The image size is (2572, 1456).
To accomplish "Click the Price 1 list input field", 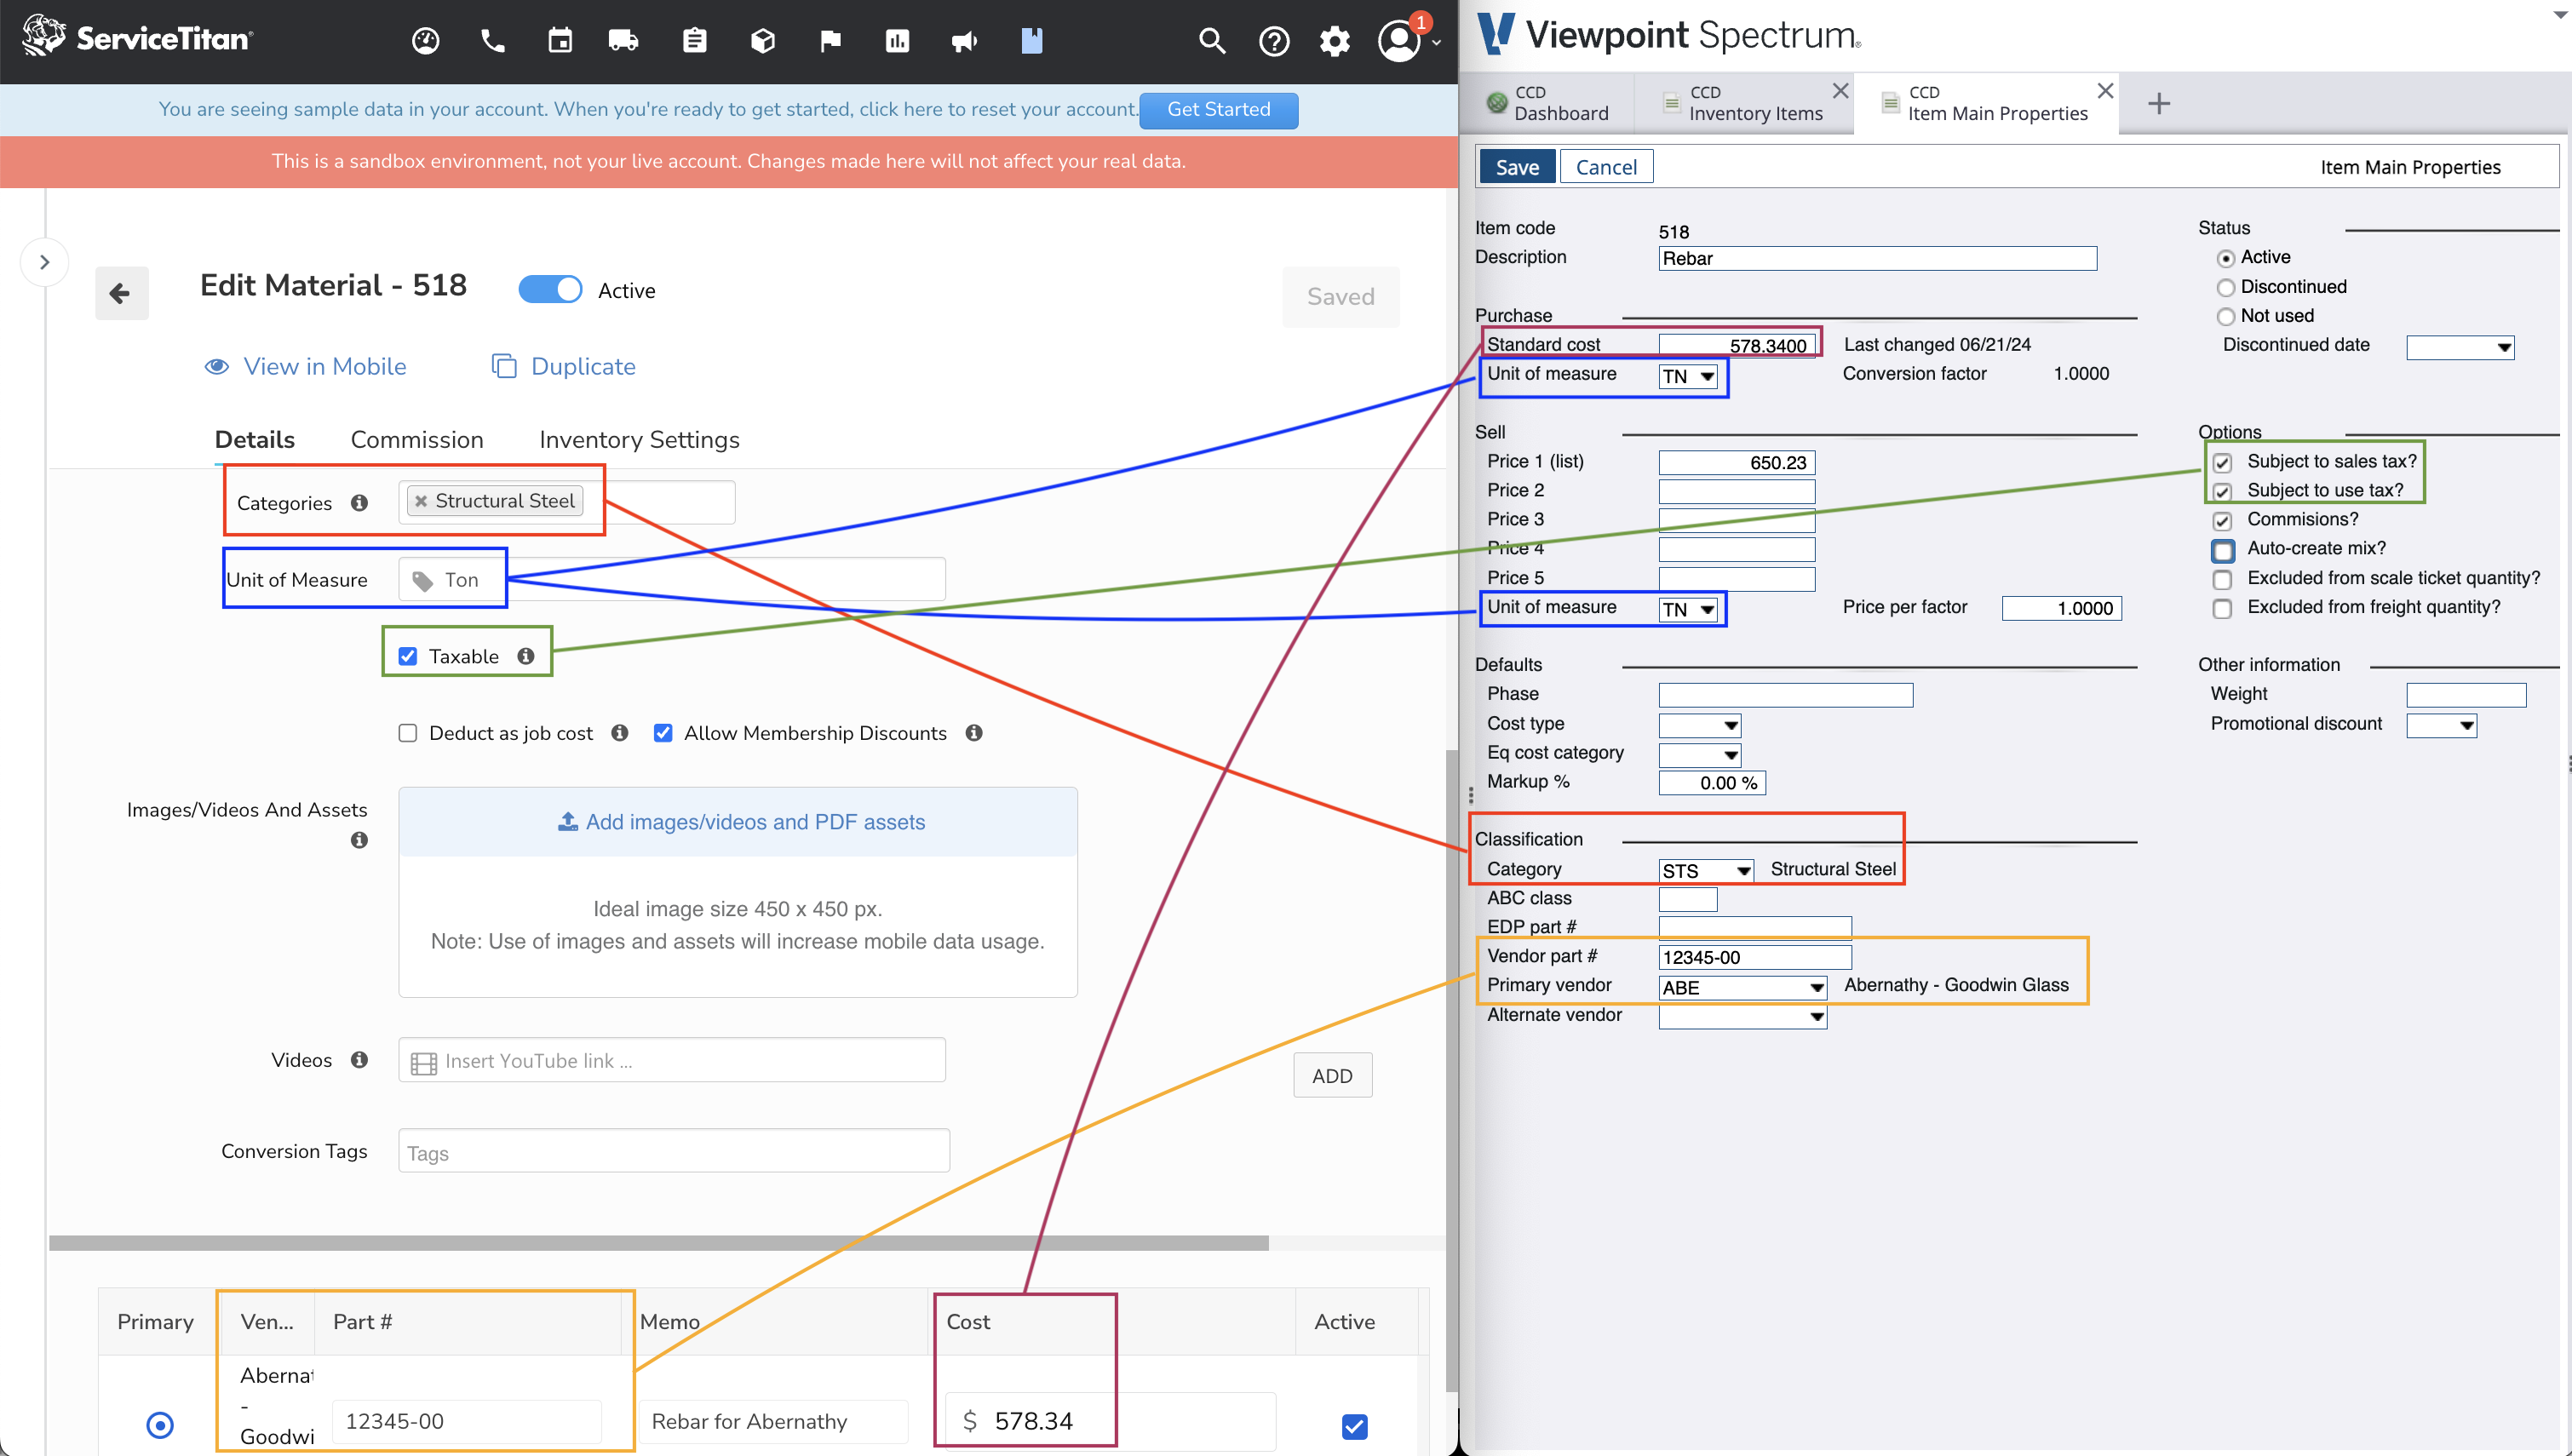I will pos(1738,461).
